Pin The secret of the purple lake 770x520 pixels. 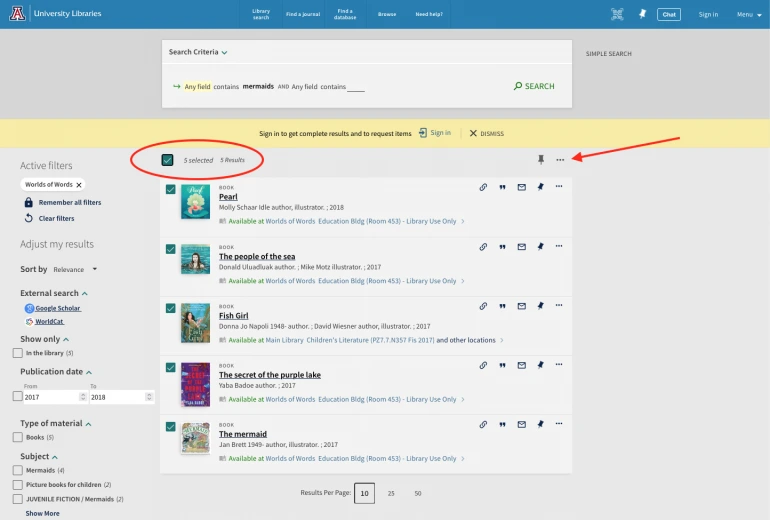(540, 365)
